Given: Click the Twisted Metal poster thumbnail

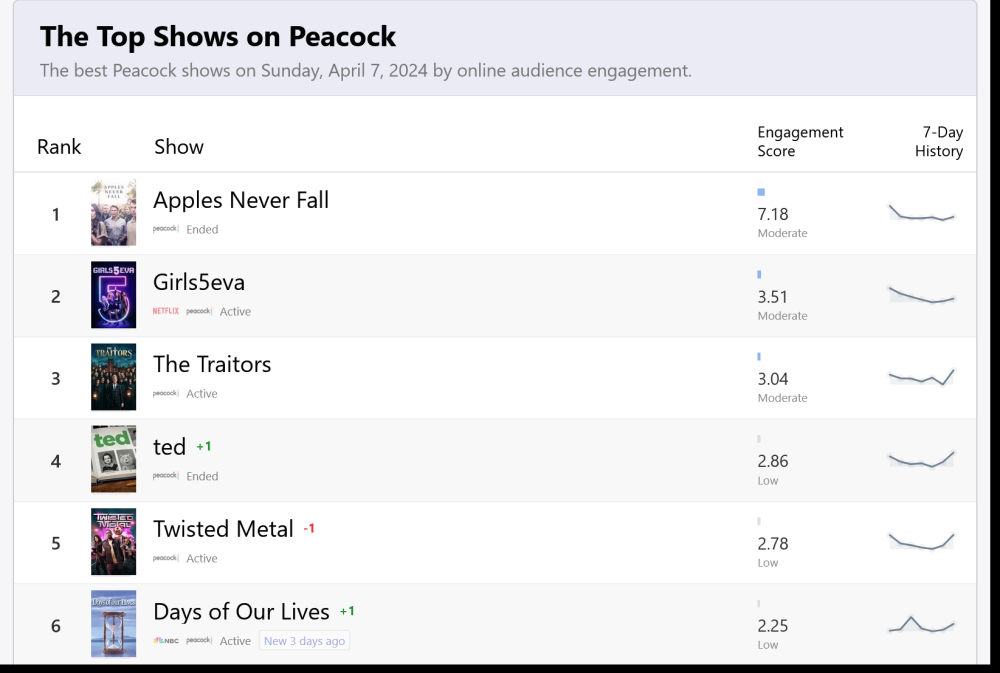Looking at the screenshot, I should 113,542.
